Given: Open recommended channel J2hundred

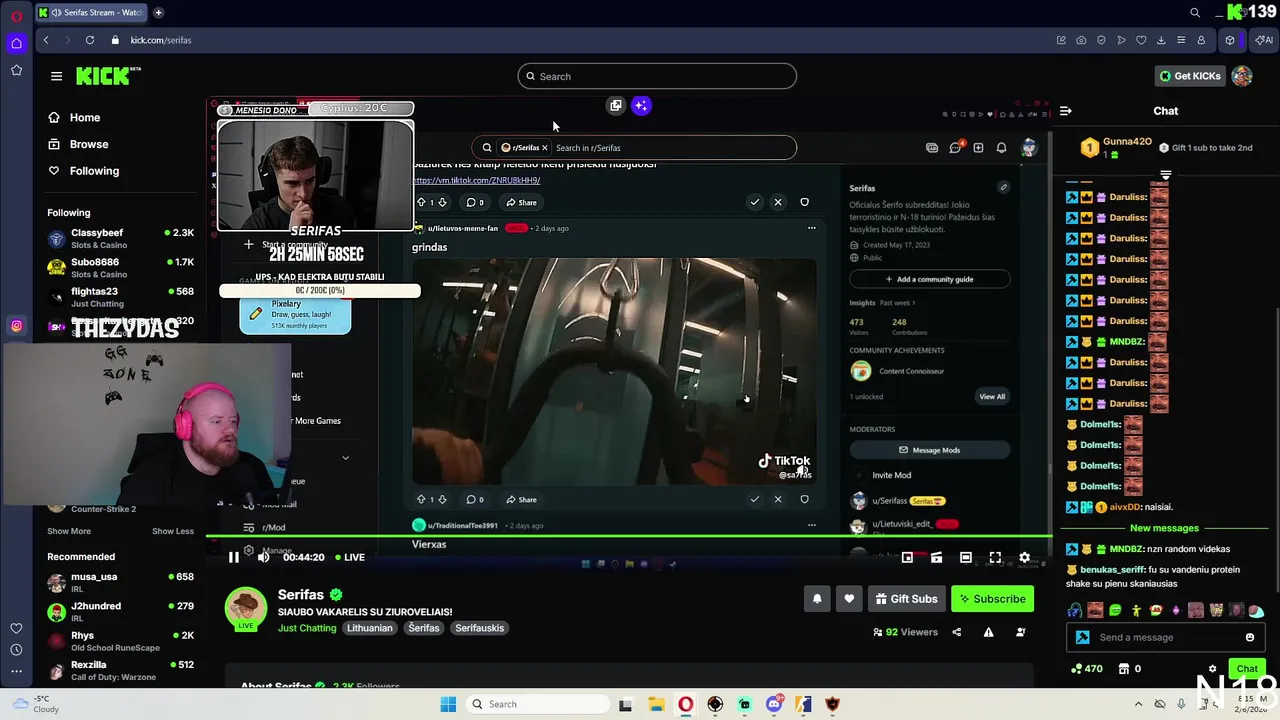Looking at the screenshot, I should (120, 611).
